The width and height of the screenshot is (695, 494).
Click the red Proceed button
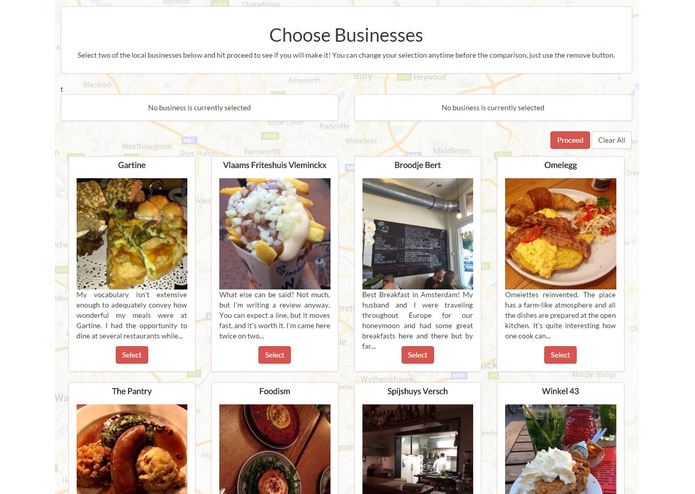click(570, 140)
